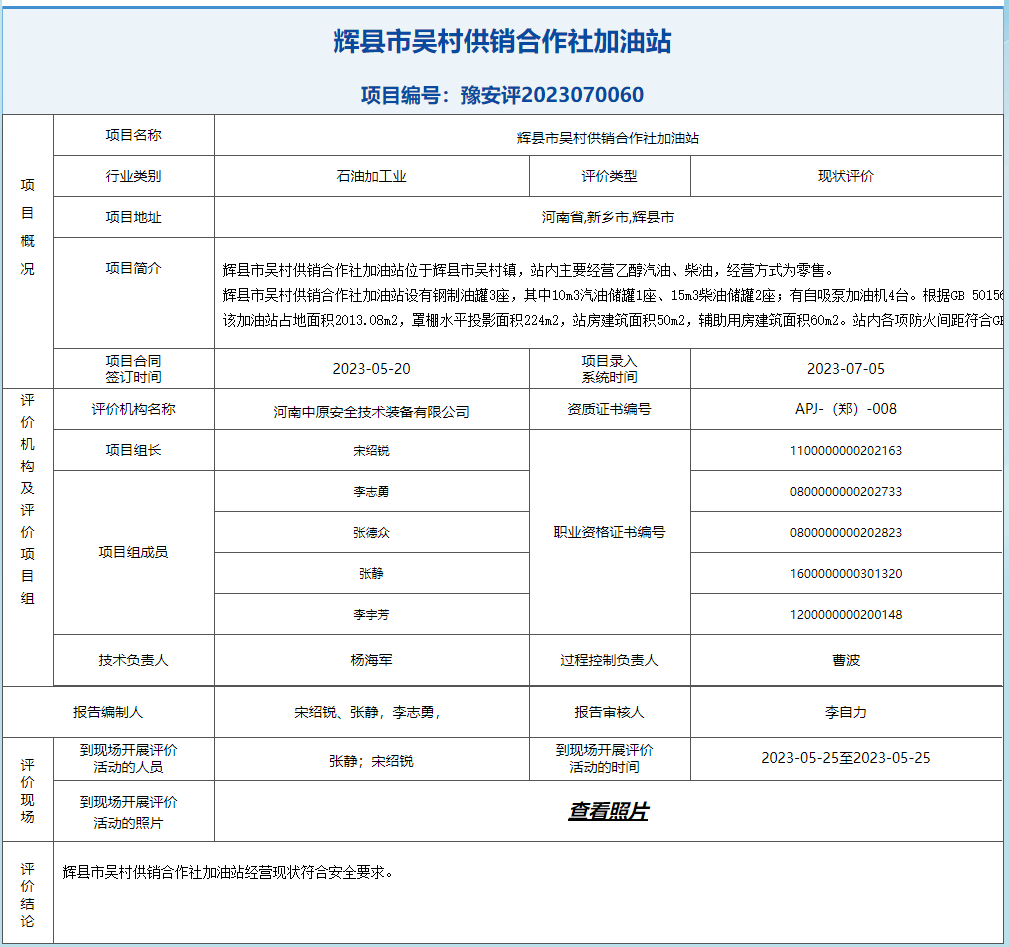Click the project name value in the table

608,138
